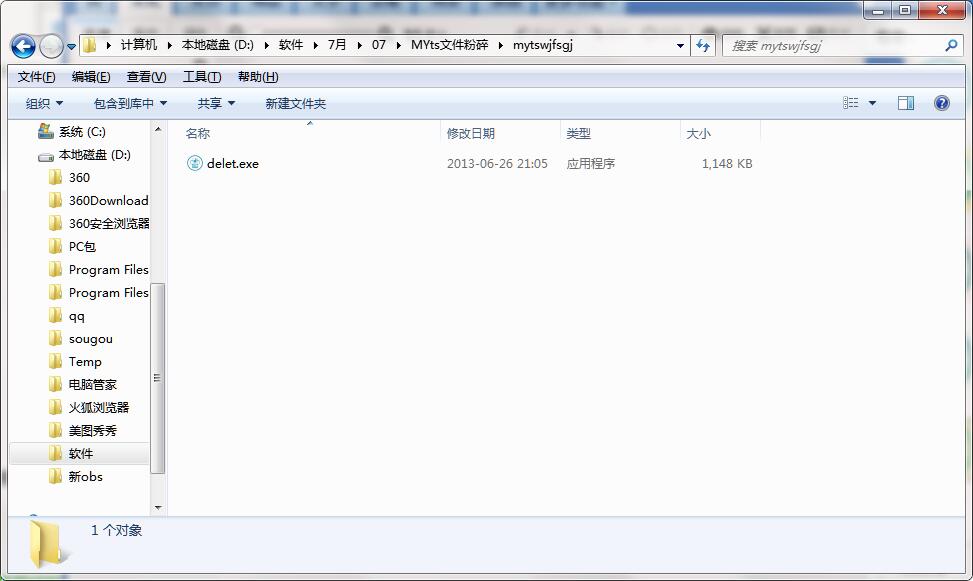Open help with the blue question icon
973x581 pixels.
[941, 103]
